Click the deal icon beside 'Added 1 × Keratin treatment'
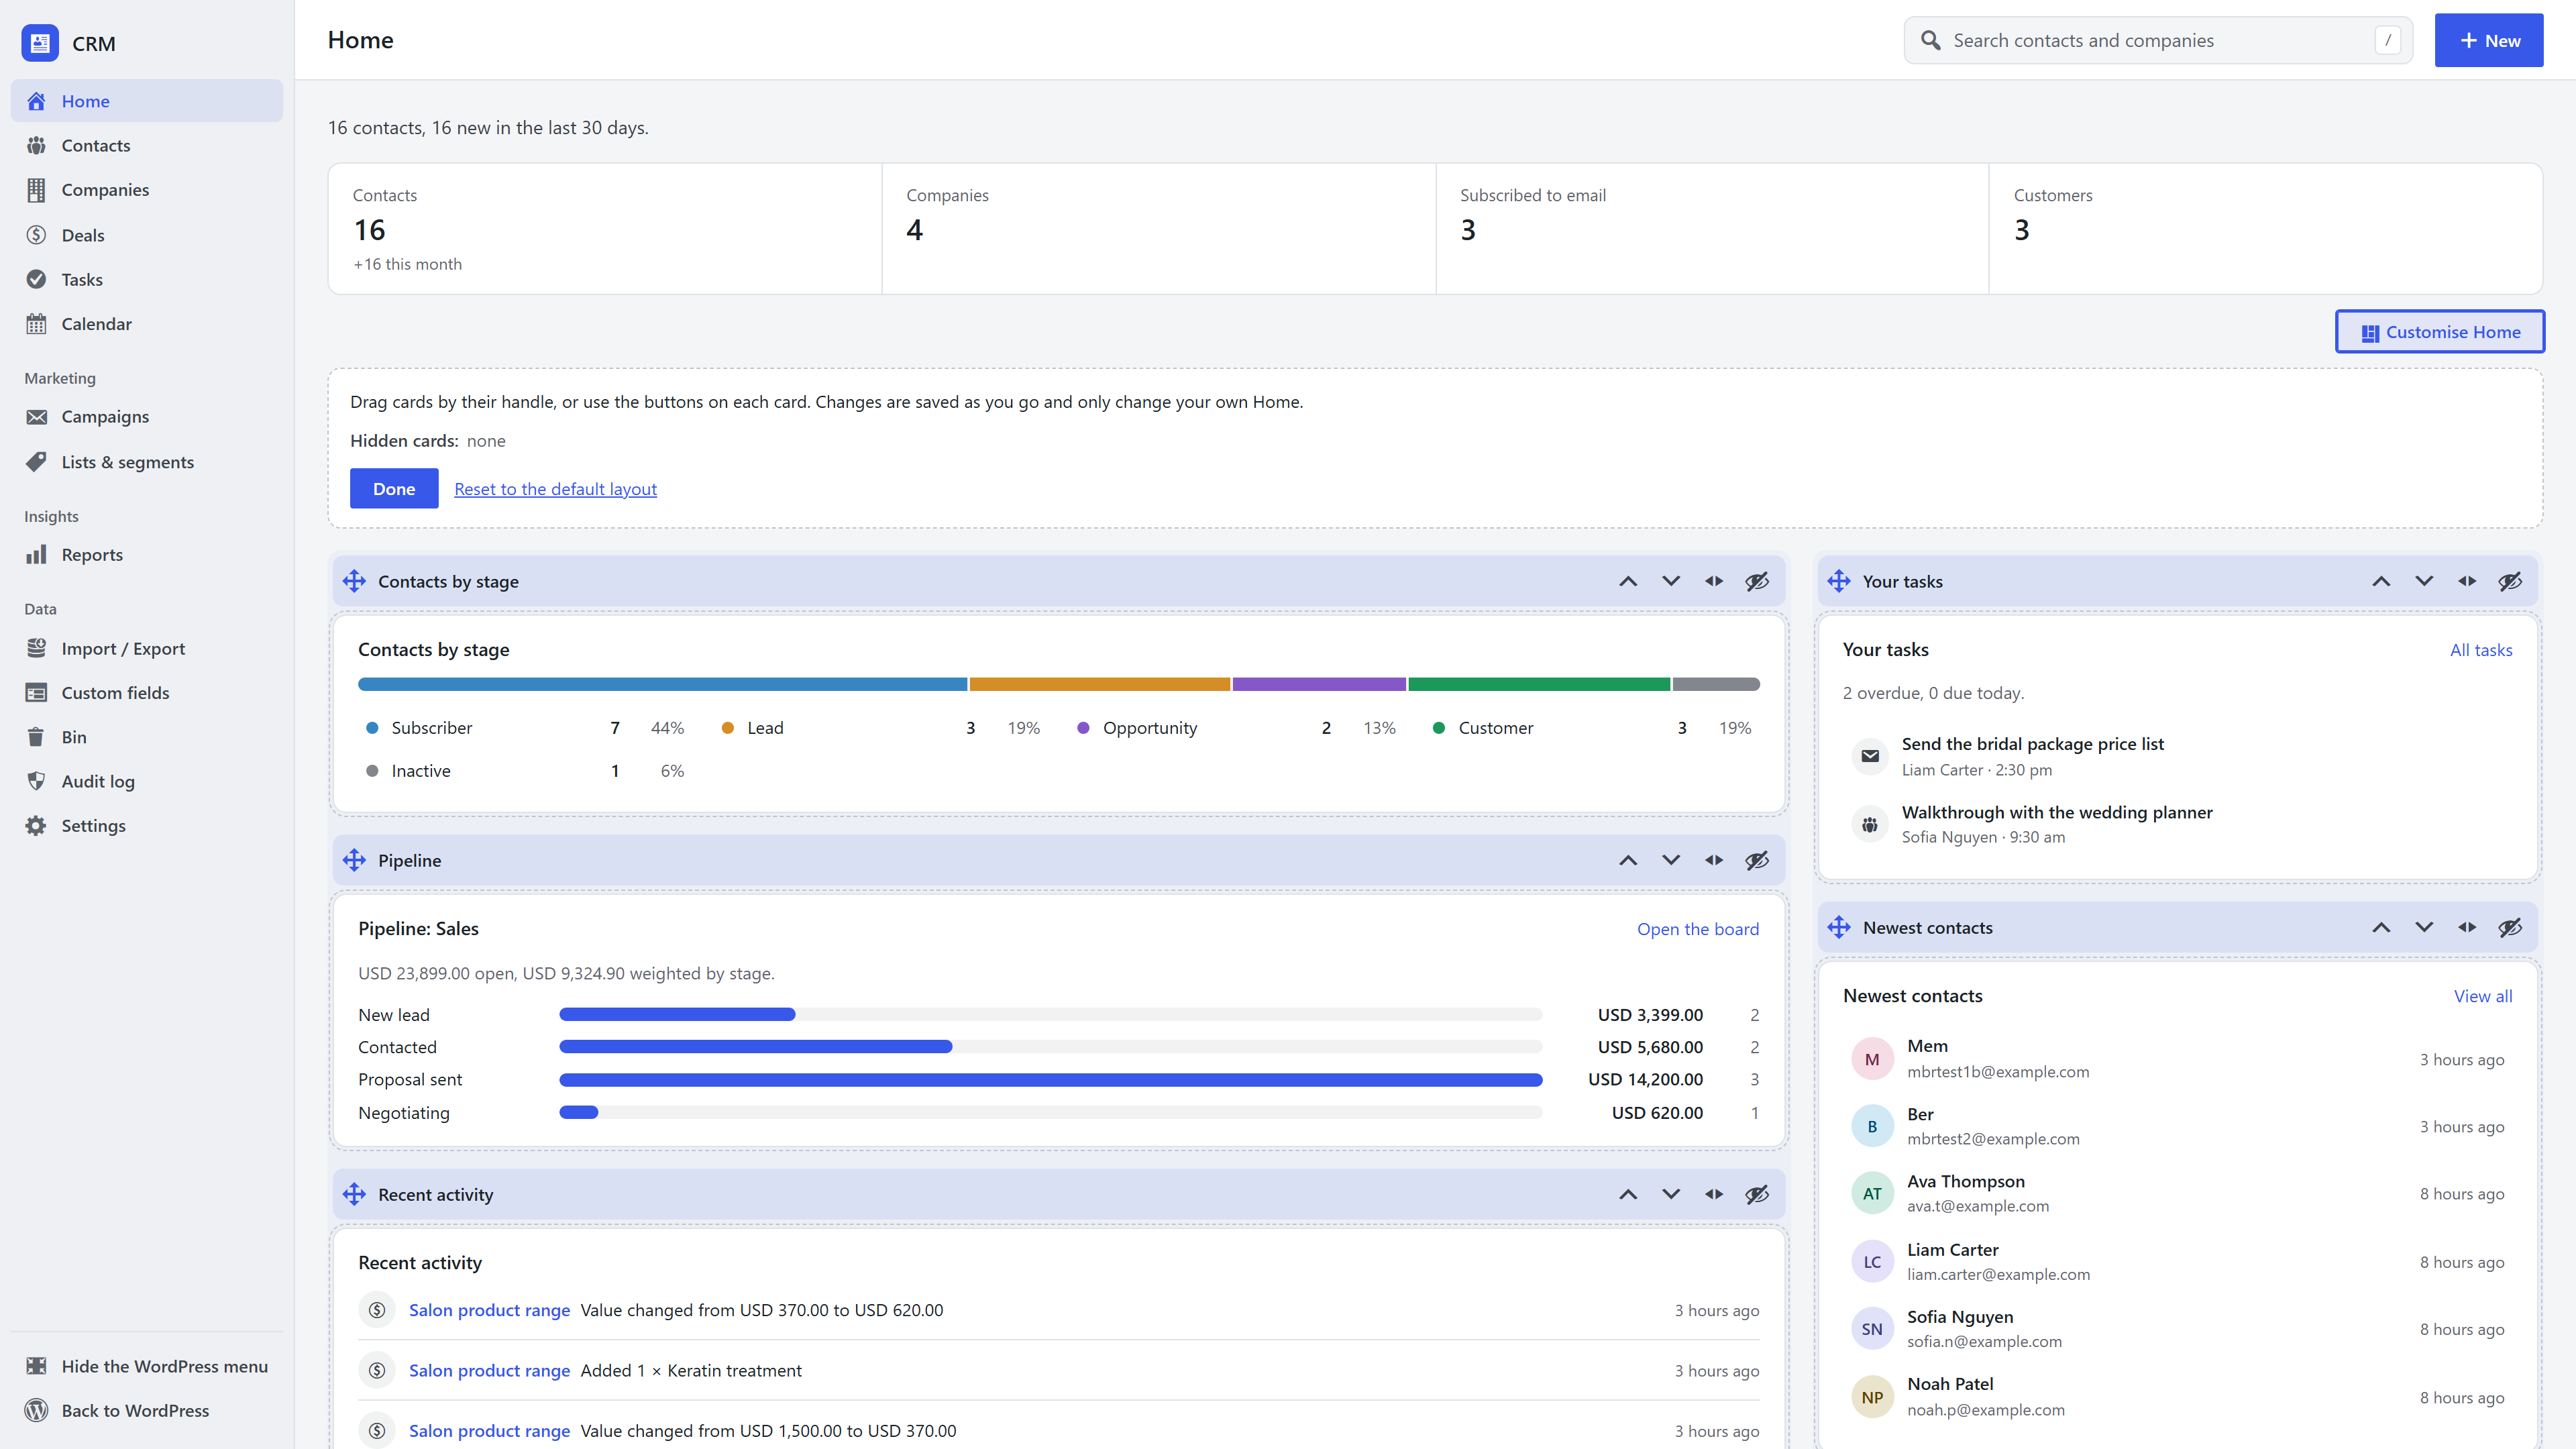The image size is (2576, 1449). point(377,1370)
